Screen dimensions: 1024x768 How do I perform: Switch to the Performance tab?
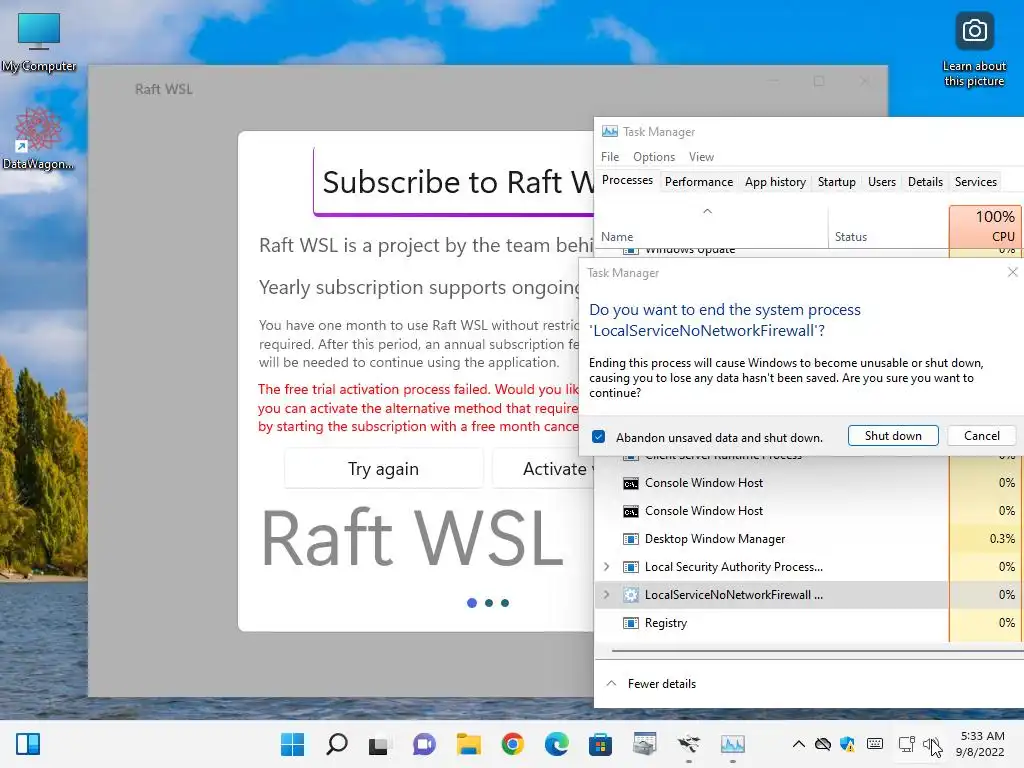699,182
